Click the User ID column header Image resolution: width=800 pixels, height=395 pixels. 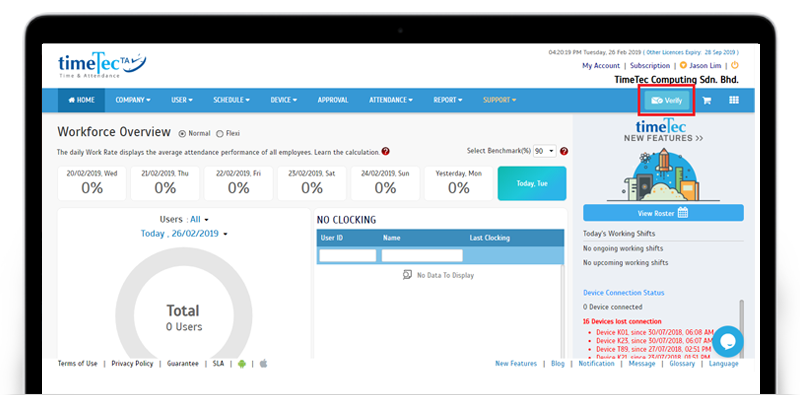[x=332, y=238]
